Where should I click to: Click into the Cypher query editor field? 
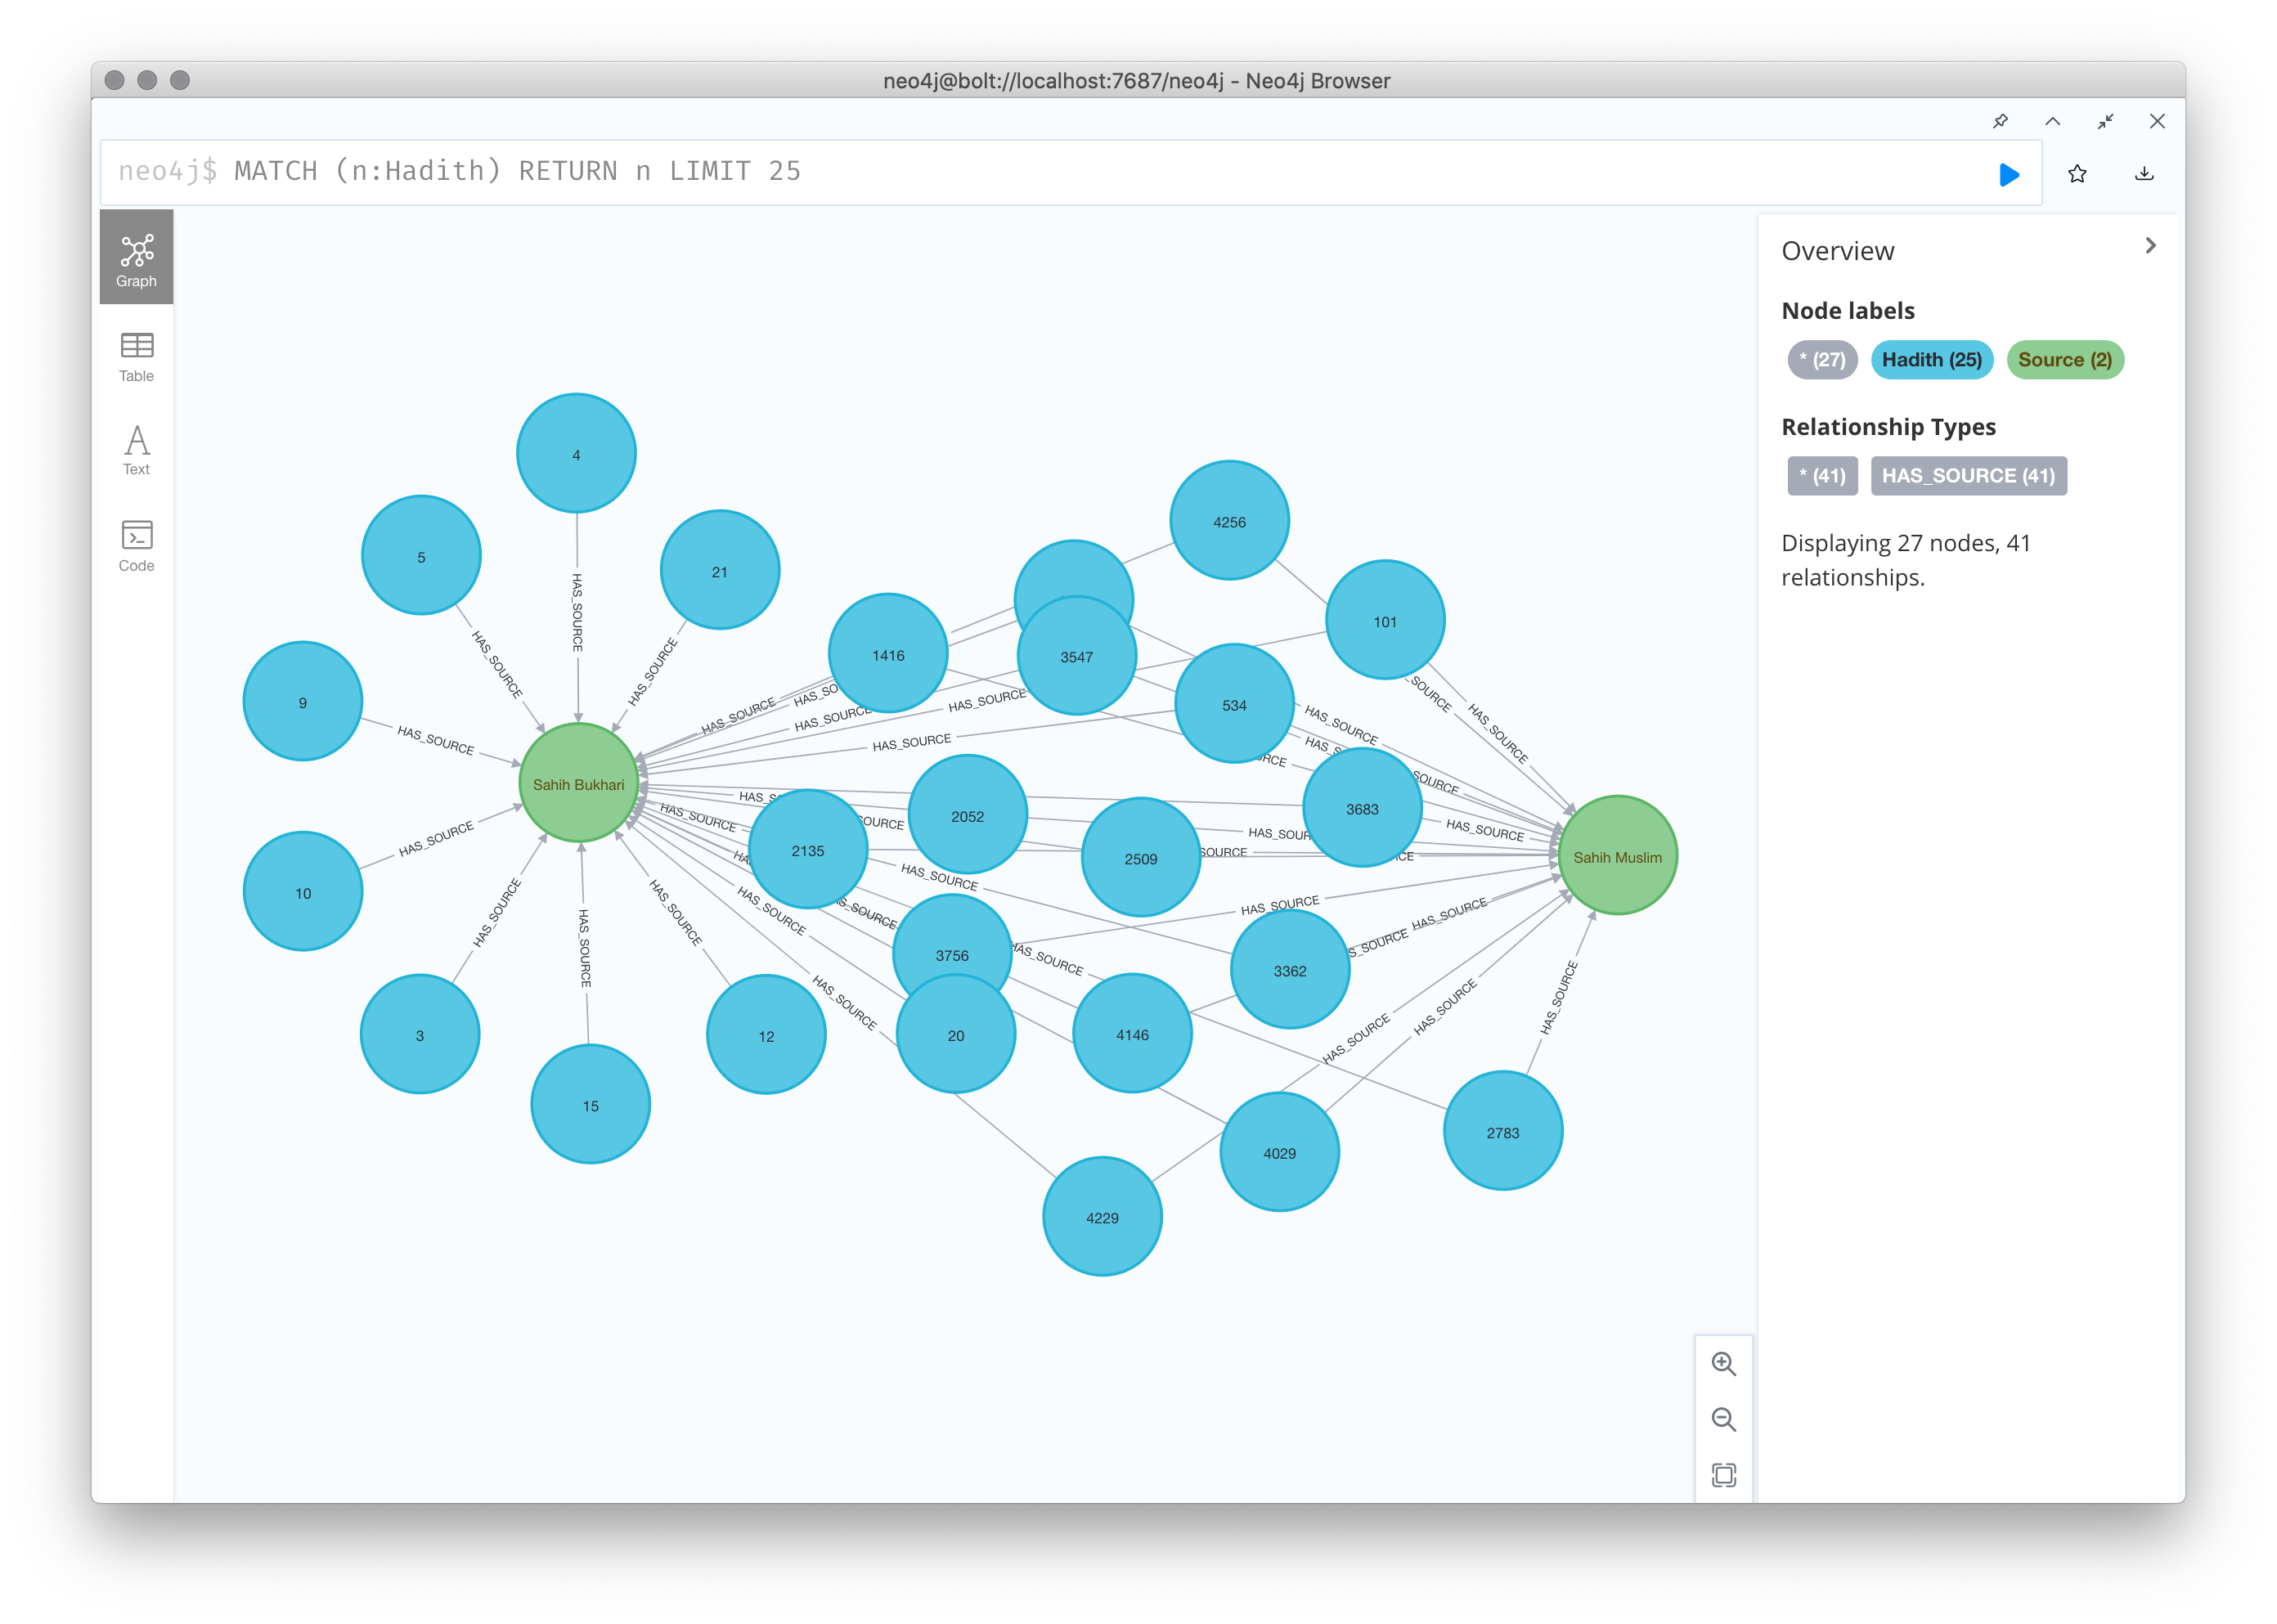coord(1000,172)
